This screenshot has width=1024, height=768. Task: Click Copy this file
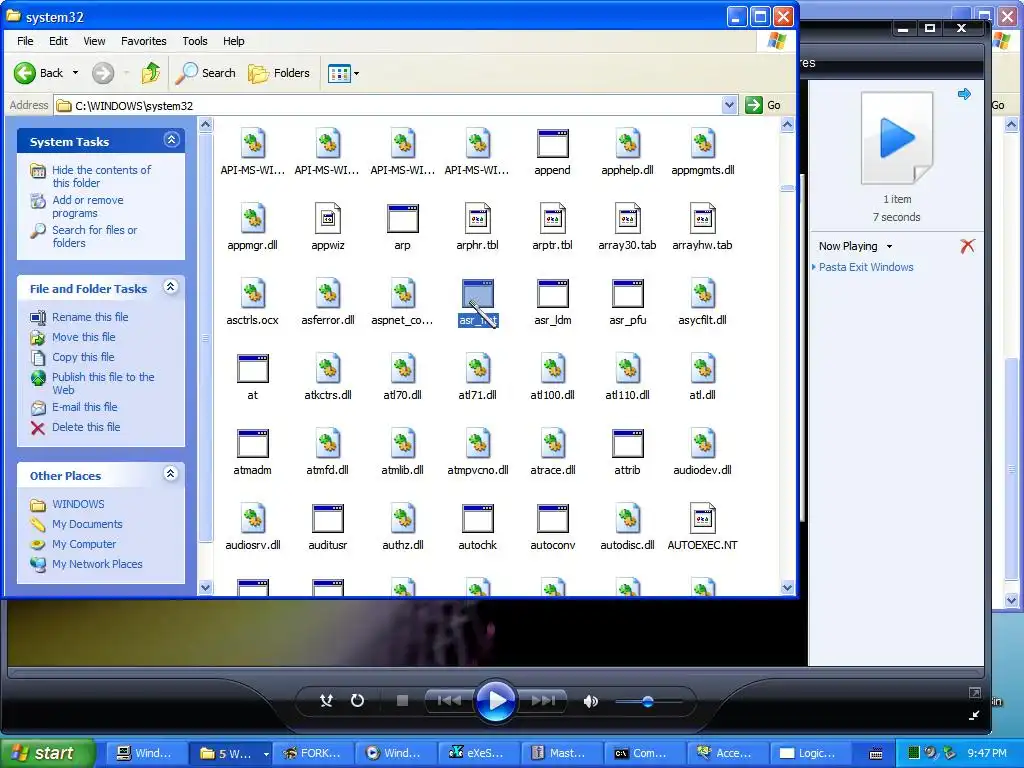pyautogui.click(x=83, y=357)
